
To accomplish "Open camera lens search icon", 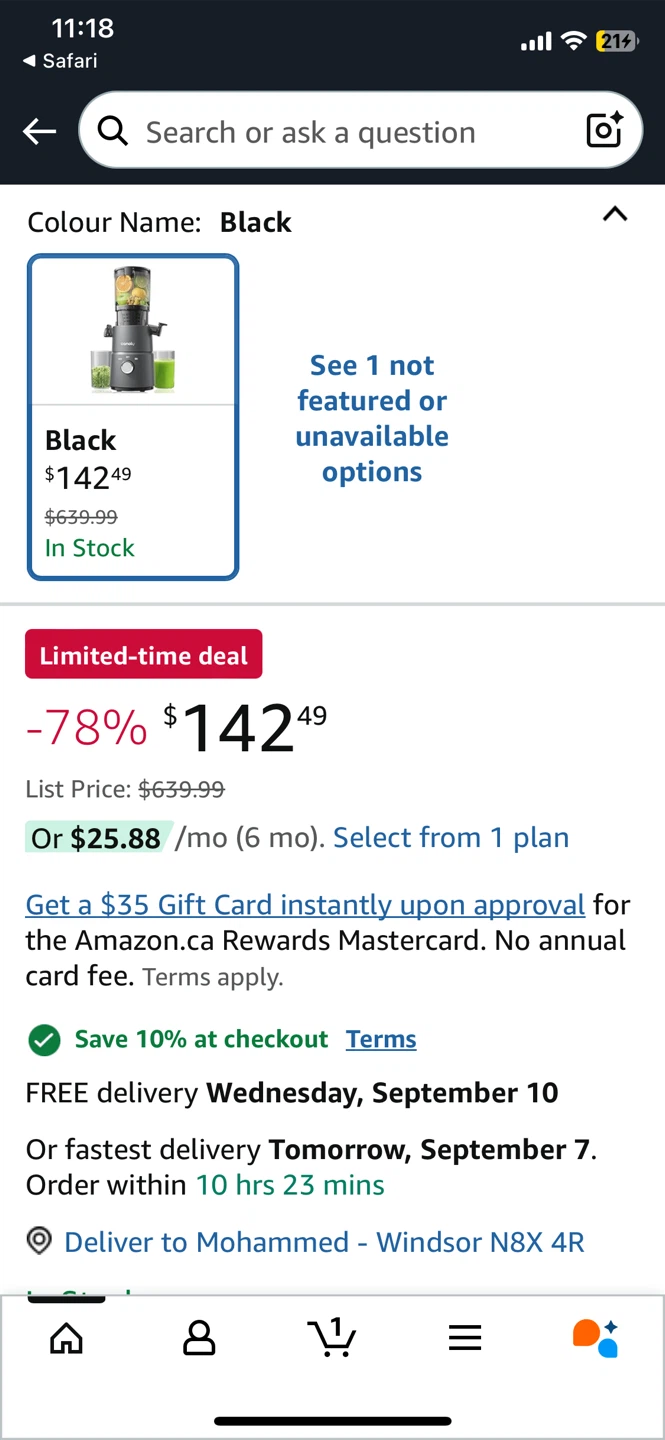I will tap(604, 130).
